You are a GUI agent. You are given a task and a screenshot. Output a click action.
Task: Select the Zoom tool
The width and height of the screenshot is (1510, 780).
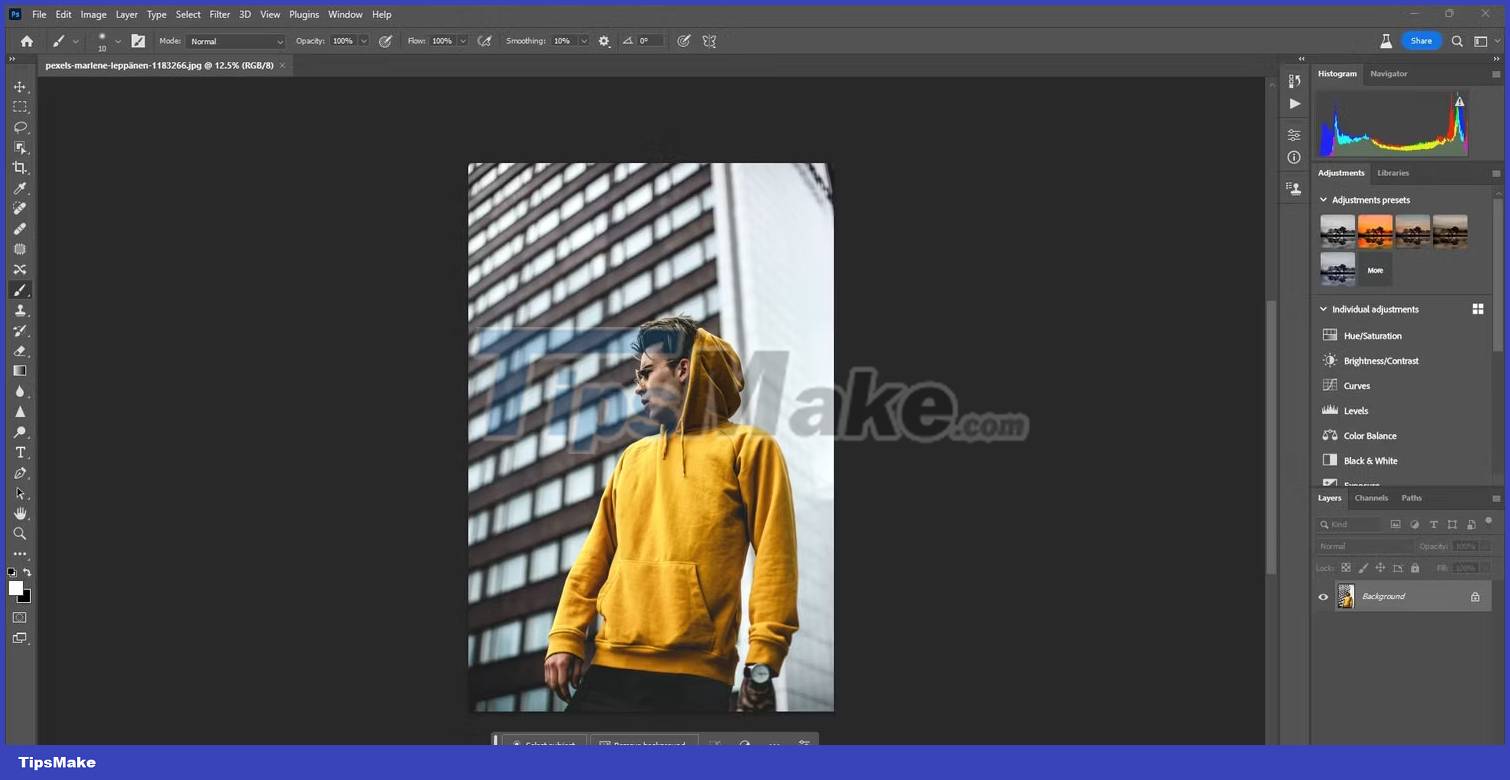20,533
